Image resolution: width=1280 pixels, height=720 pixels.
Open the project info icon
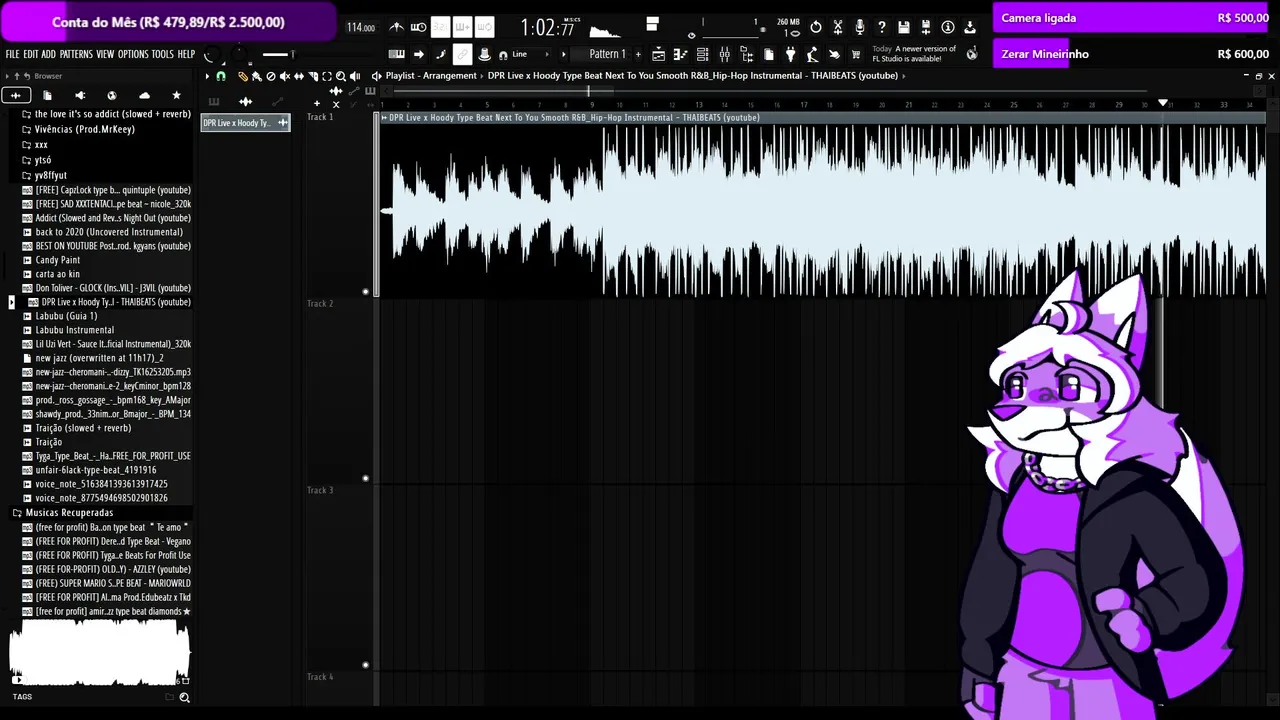pyautogui.click(x=948, y=27)
